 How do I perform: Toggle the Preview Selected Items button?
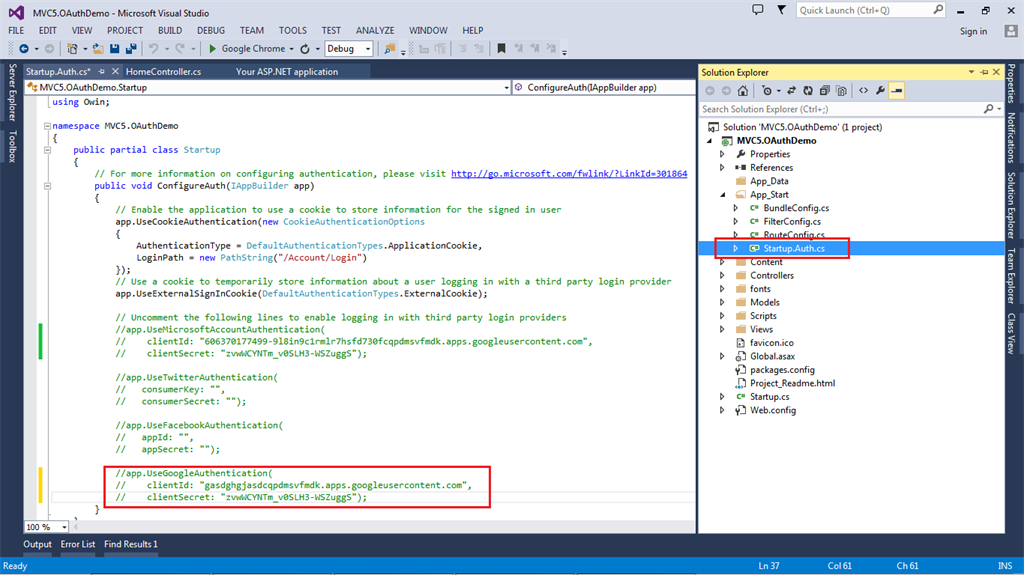coord(897,90)
